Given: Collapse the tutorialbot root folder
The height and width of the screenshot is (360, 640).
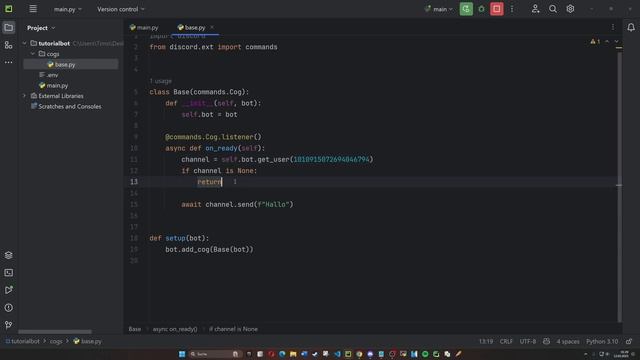Looking at the screenshot, I should tap(24, 43).
